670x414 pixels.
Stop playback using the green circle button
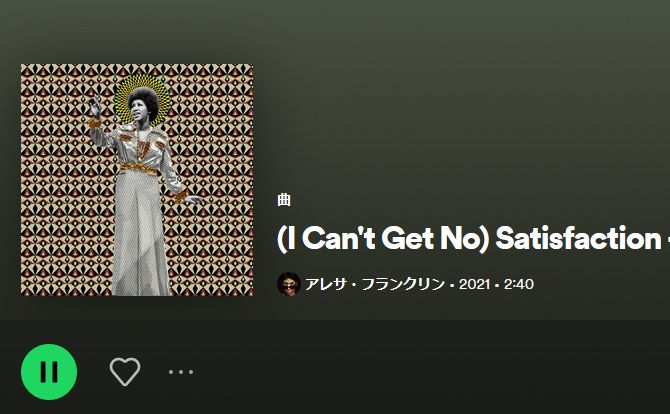pos(49,372)
